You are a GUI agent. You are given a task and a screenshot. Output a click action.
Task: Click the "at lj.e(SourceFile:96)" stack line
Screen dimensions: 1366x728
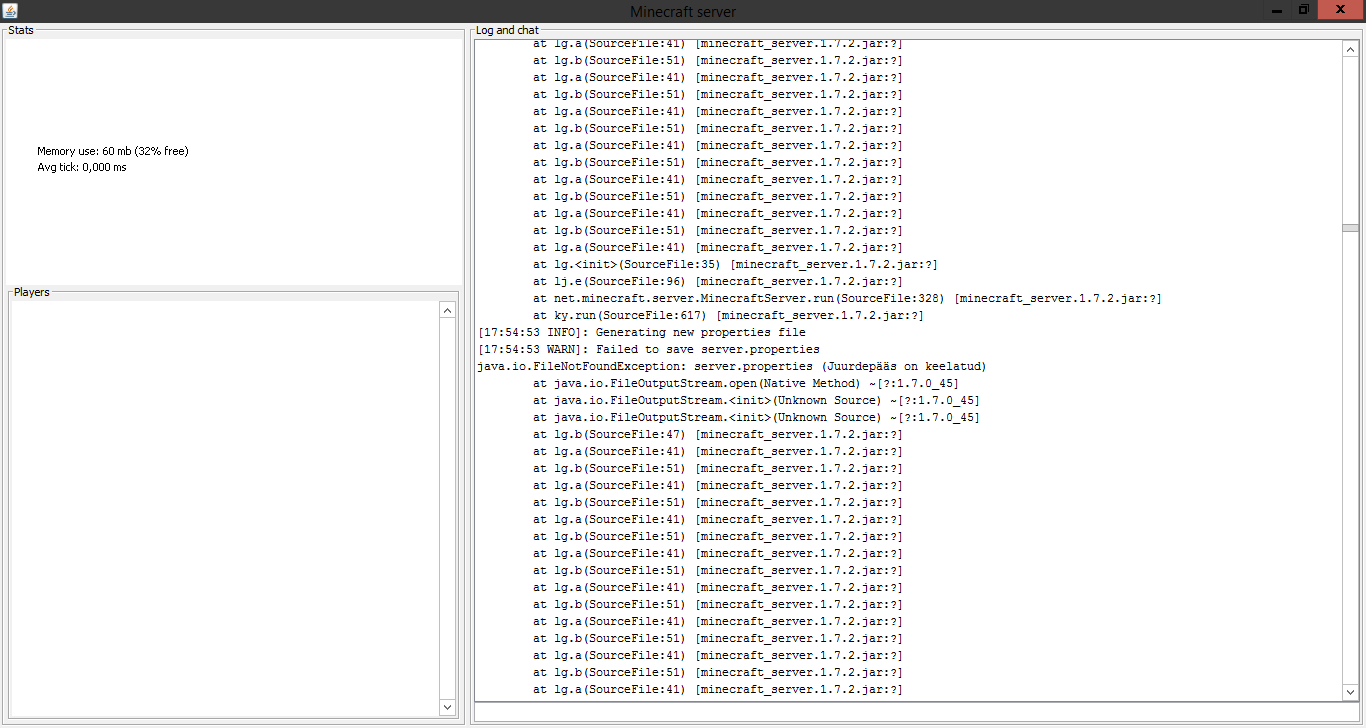pos(718,281)
